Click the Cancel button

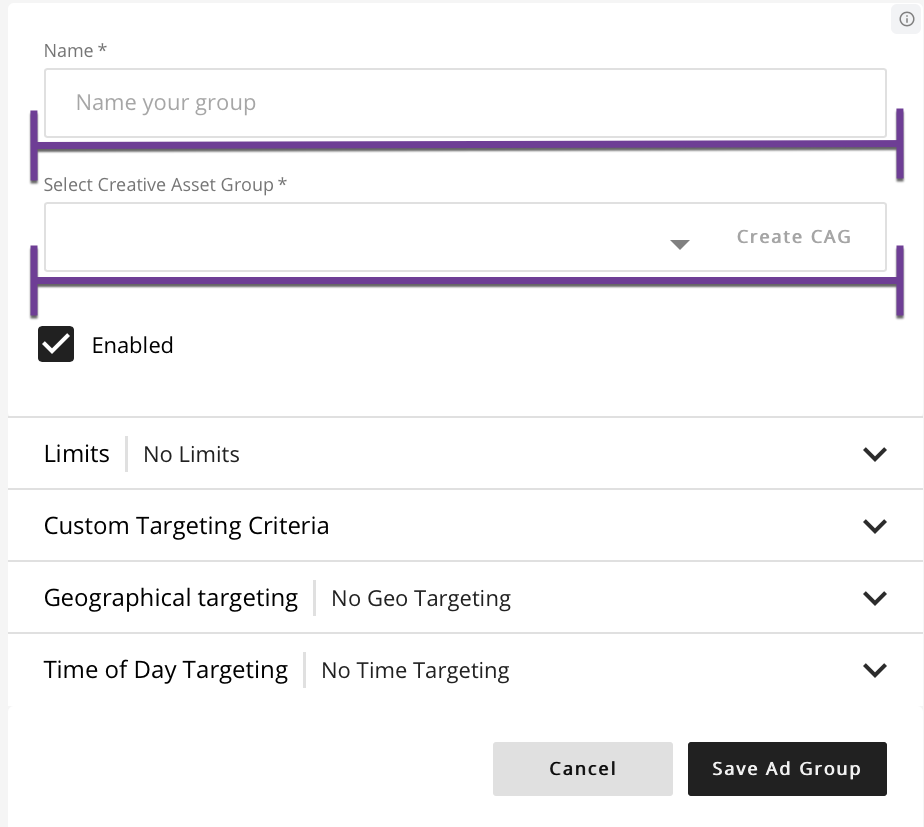click(583, 769)
